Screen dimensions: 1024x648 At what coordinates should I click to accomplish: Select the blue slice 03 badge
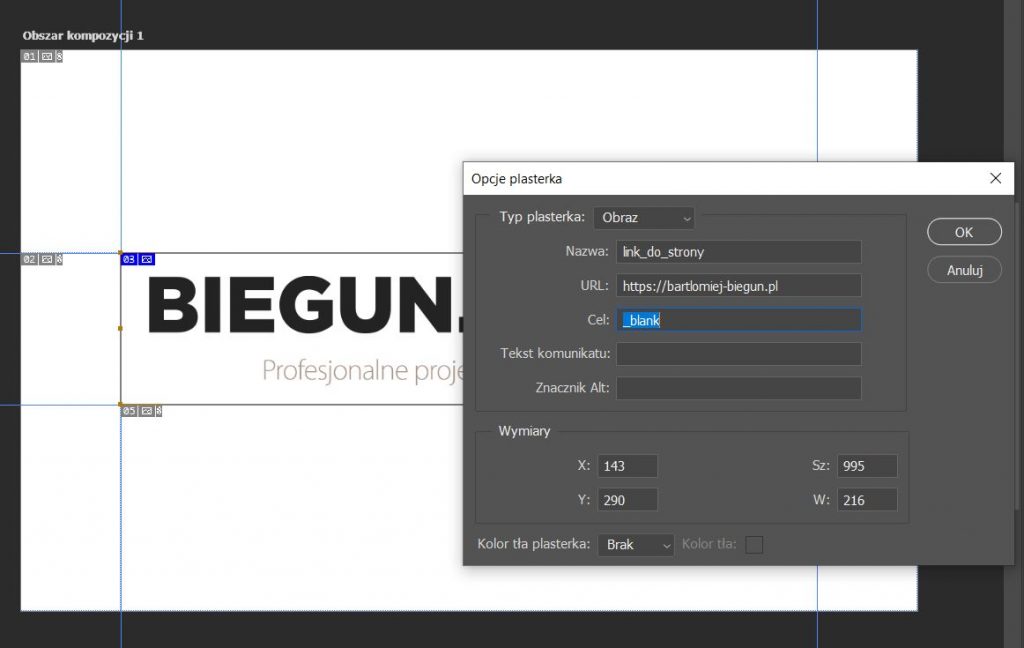(138, 259)
